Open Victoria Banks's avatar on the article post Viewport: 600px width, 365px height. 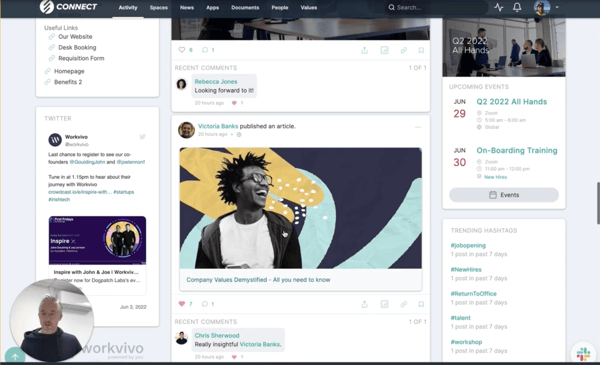(186, 130)
